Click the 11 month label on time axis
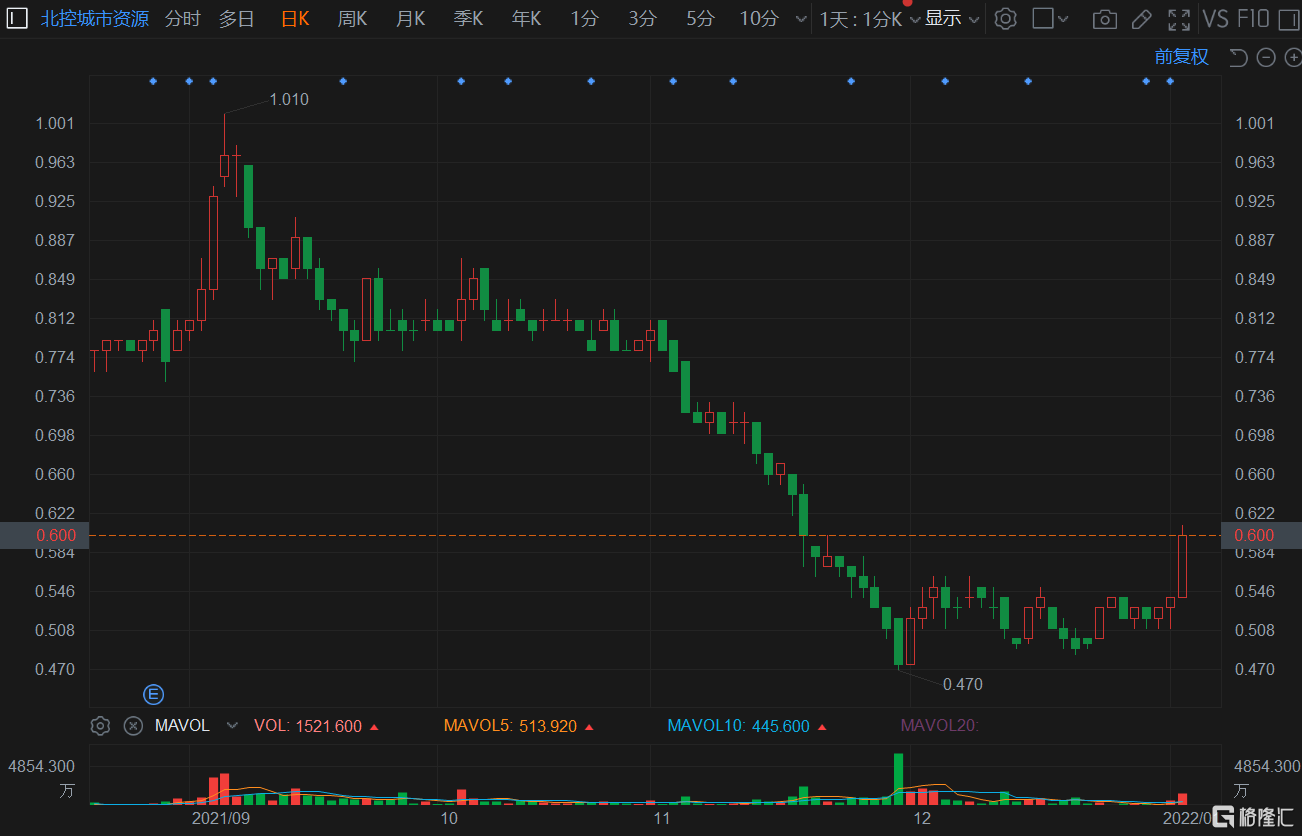 [x=661, y=818]
